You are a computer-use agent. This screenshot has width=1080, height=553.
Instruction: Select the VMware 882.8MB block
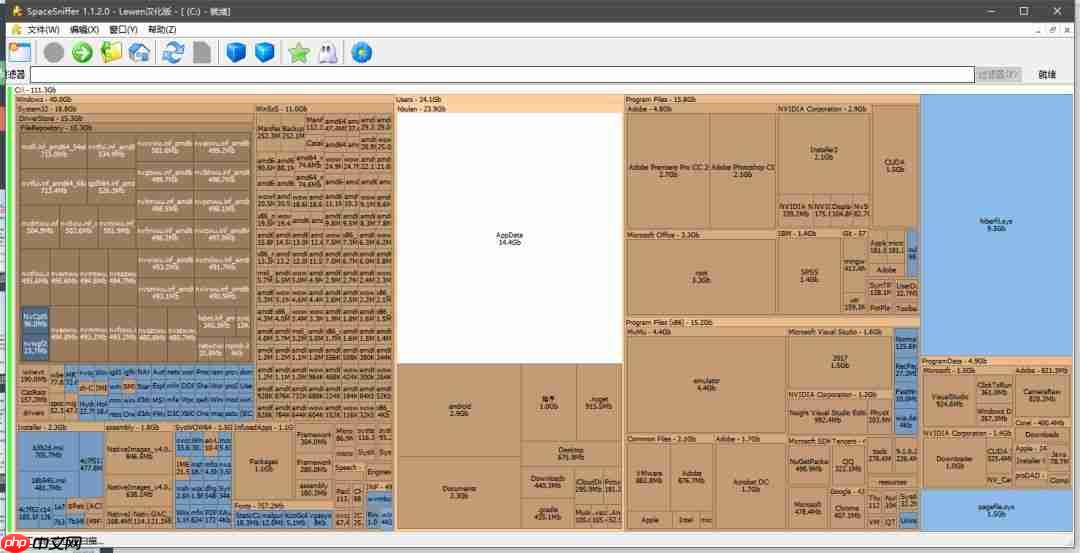(x=648, y=477)
